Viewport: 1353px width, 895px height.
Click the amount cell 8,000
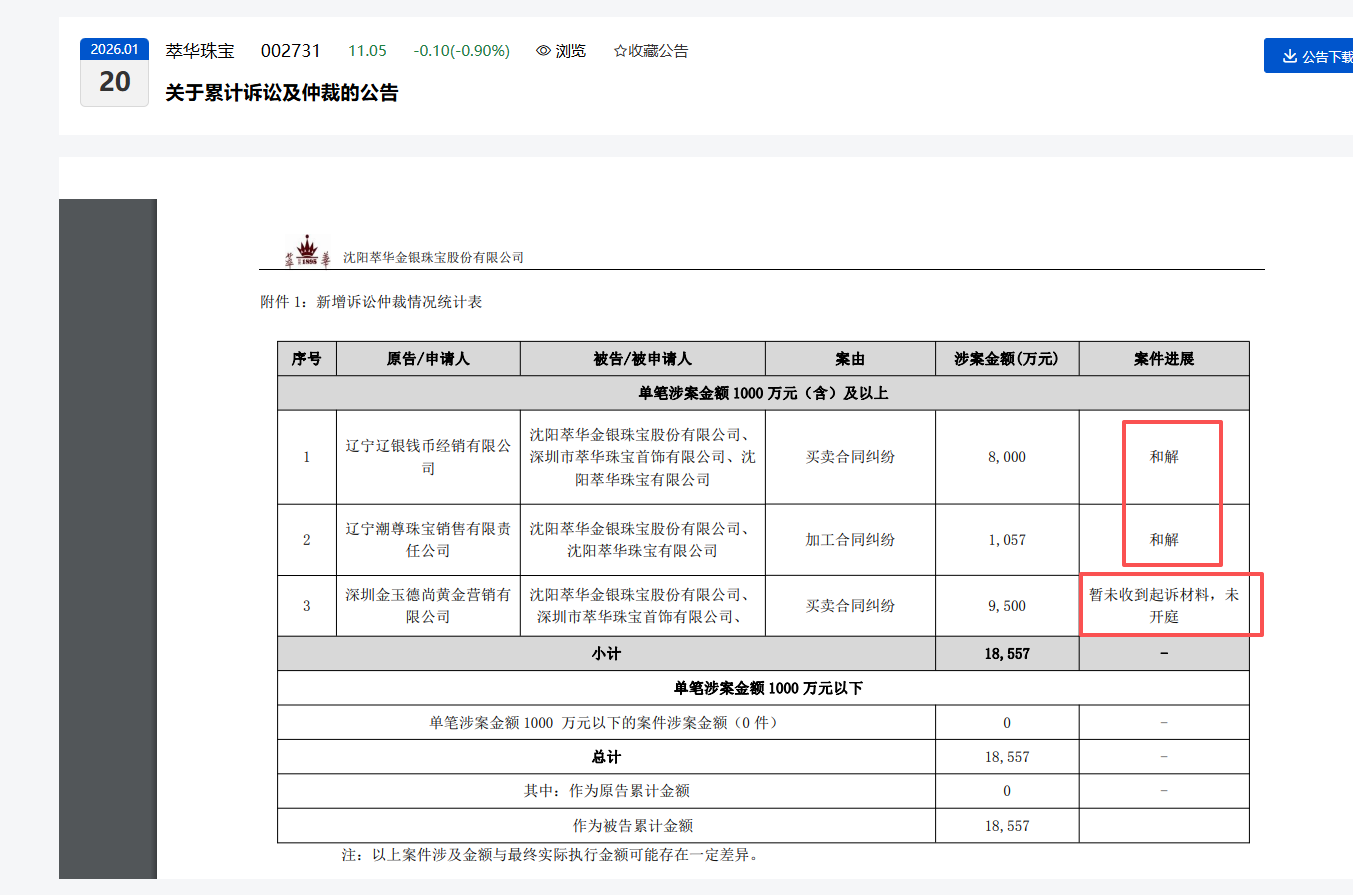point(1007,457)
